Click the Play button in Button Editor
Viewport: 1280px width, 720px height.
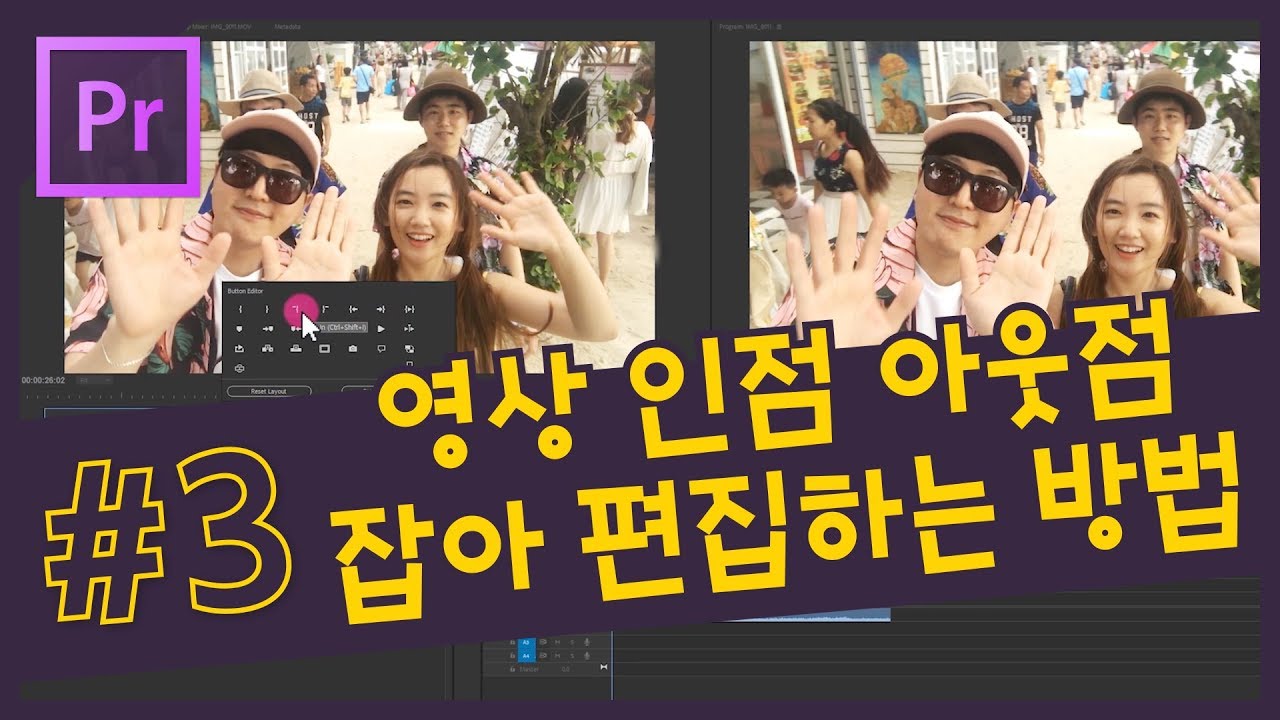(x=381, y=329)
